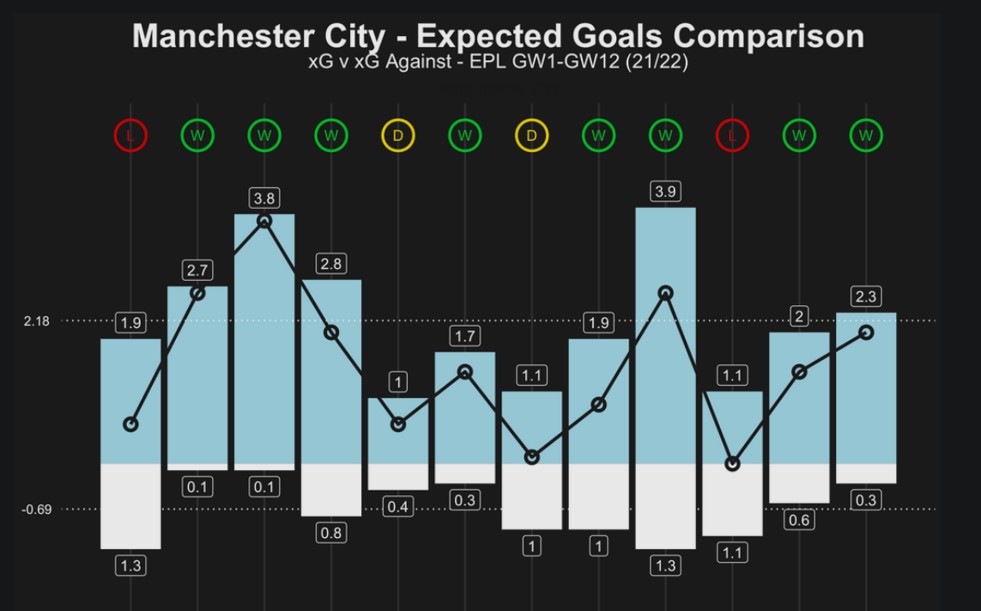This screenshot has width=981, height=611.
Task: Click the 0.6 xG against label
Action: [799, 520]
